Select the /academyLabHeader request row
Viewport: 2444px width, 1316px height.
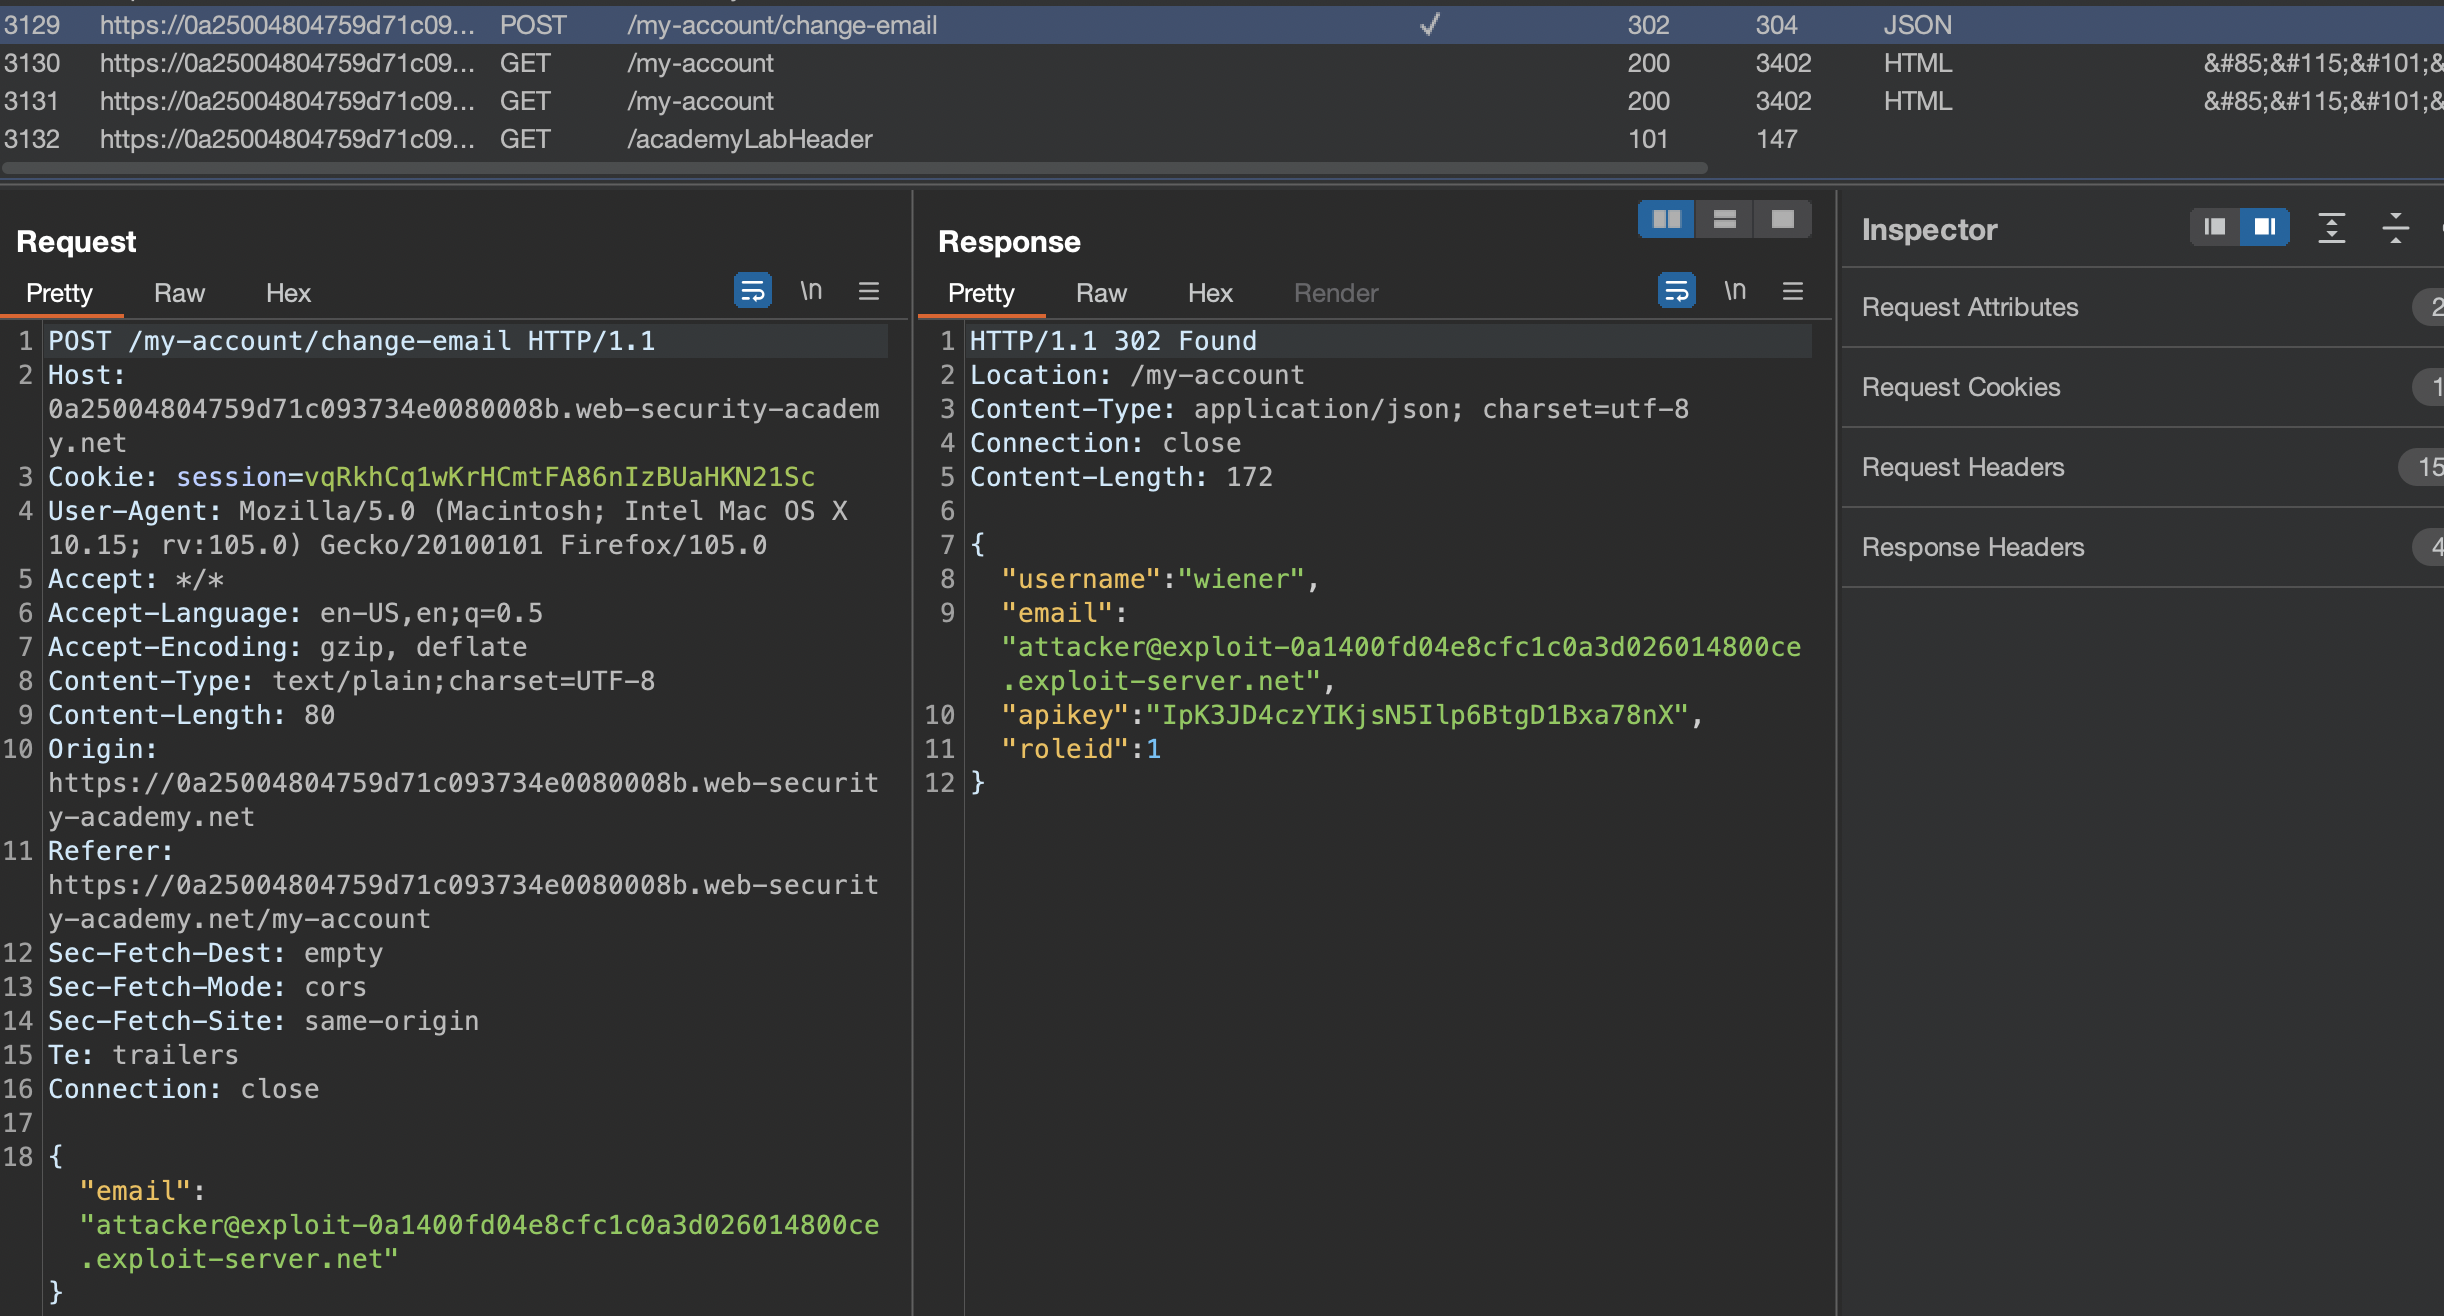[x=749, y=139]
